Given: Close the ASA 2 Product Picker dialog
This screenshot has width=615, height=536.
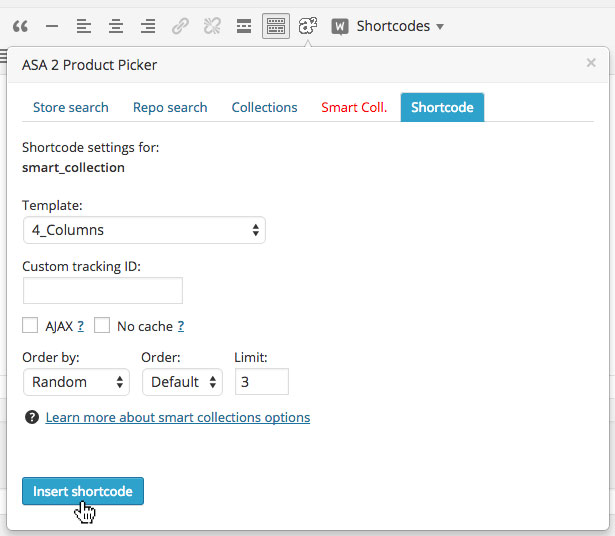Looking at the screenshot, I should (591, 63).
